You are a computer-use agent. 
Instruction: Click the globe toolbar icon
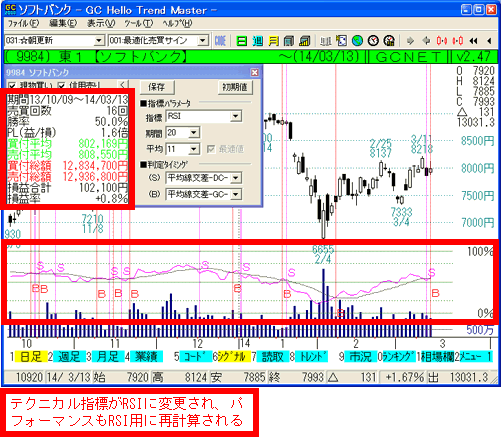(357, 41)
